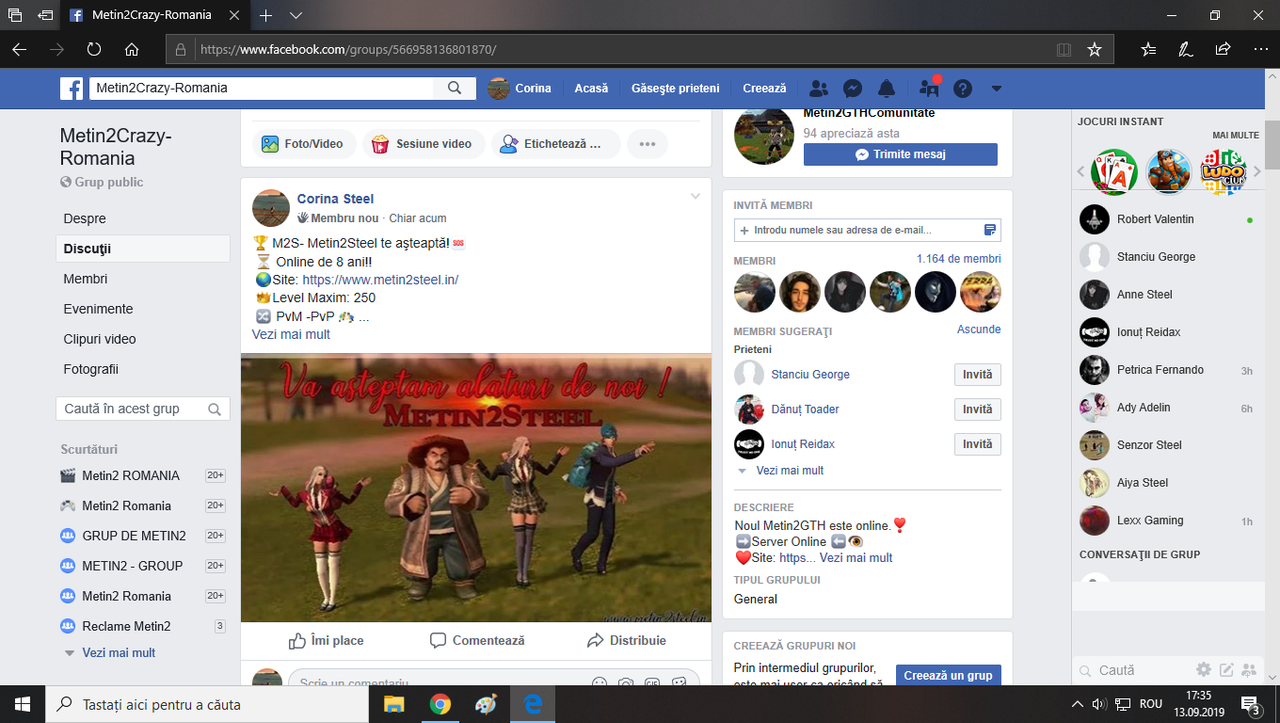Viewport: 1280px width, 723px height.
Task: Click the Caută în acest grup field
Action: (x=143, y=409)
